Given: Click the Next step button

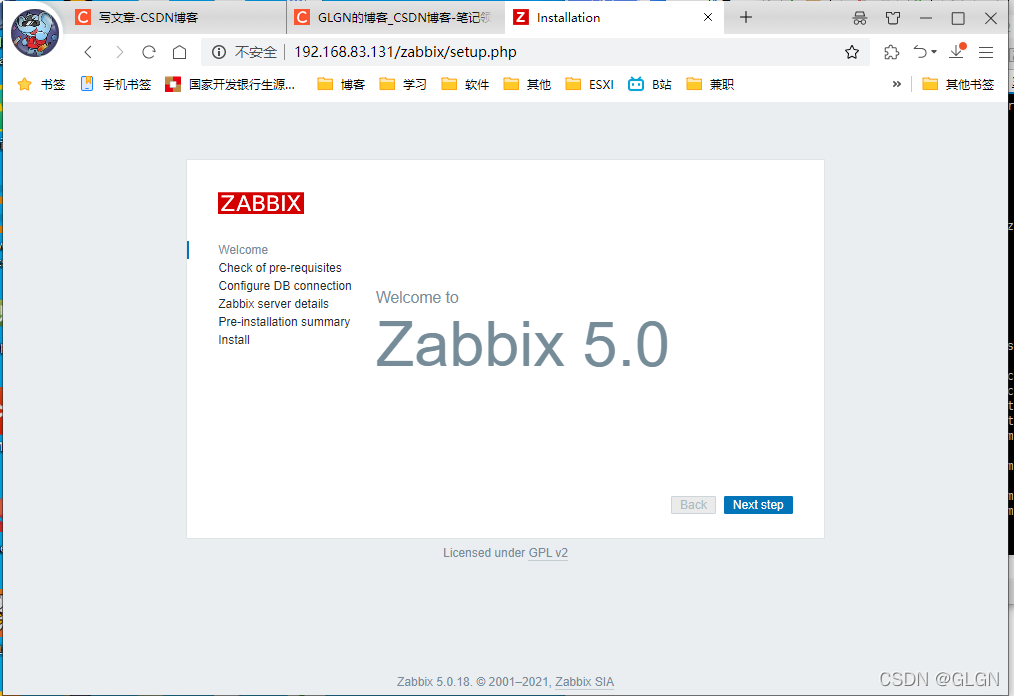Looking at the screenshot, I should (x=758, y=504).
